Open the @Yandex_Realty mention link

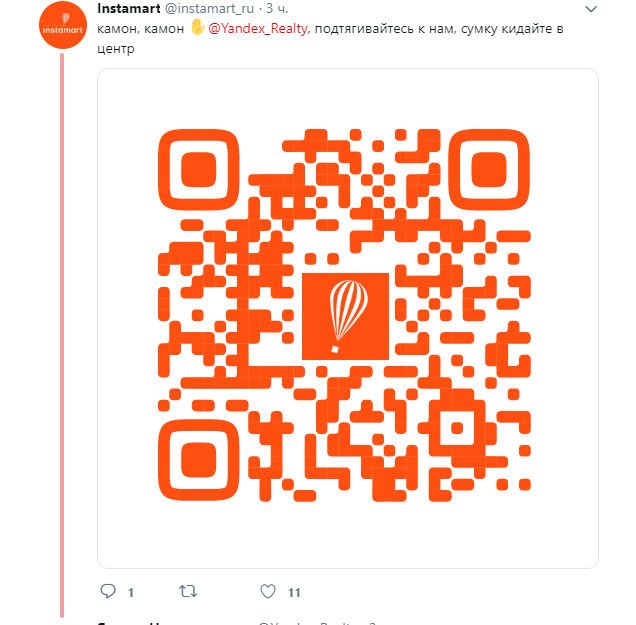coord(258,28)
